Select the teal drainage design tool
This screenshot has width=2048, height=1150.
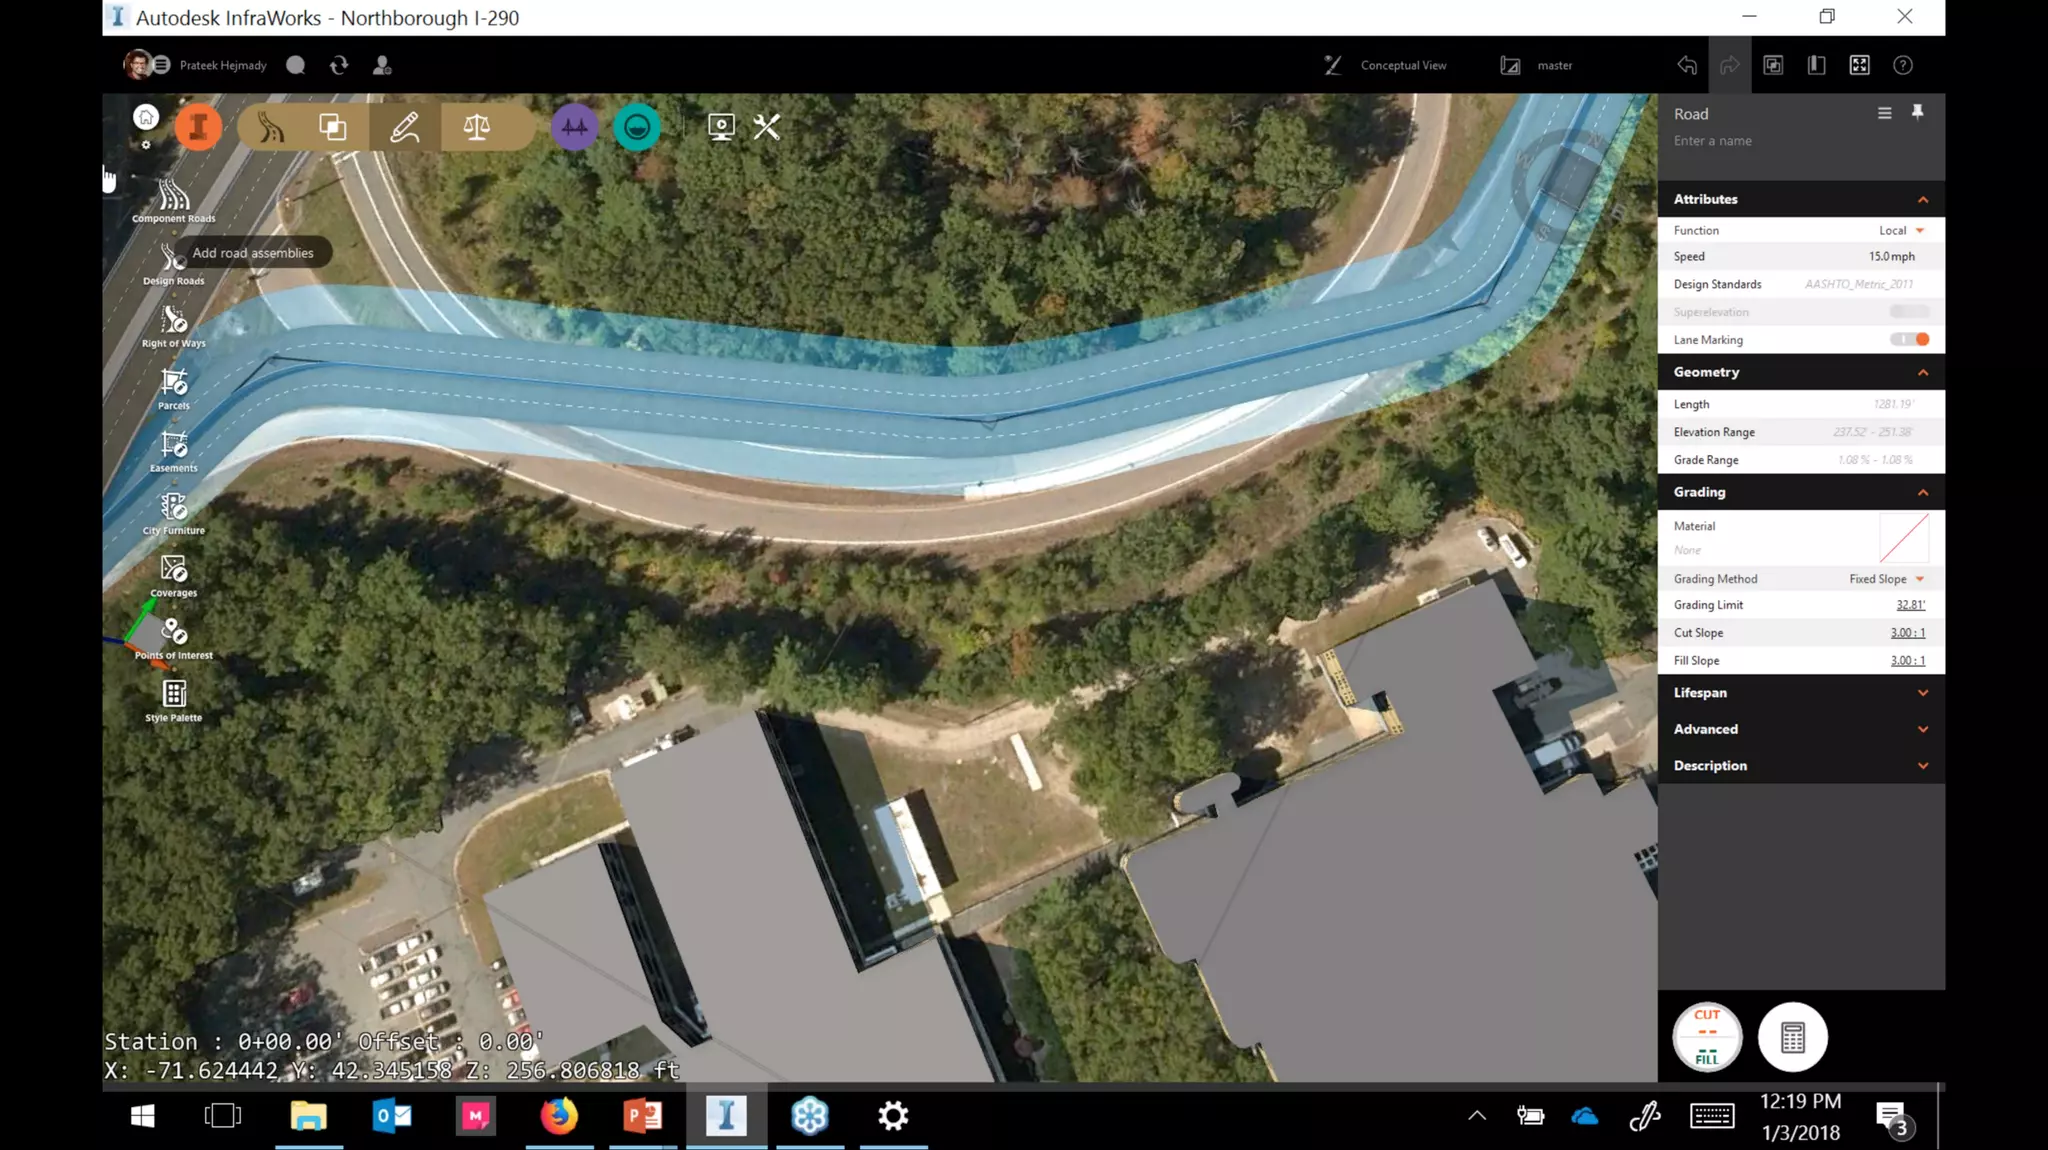click(637, 127)
